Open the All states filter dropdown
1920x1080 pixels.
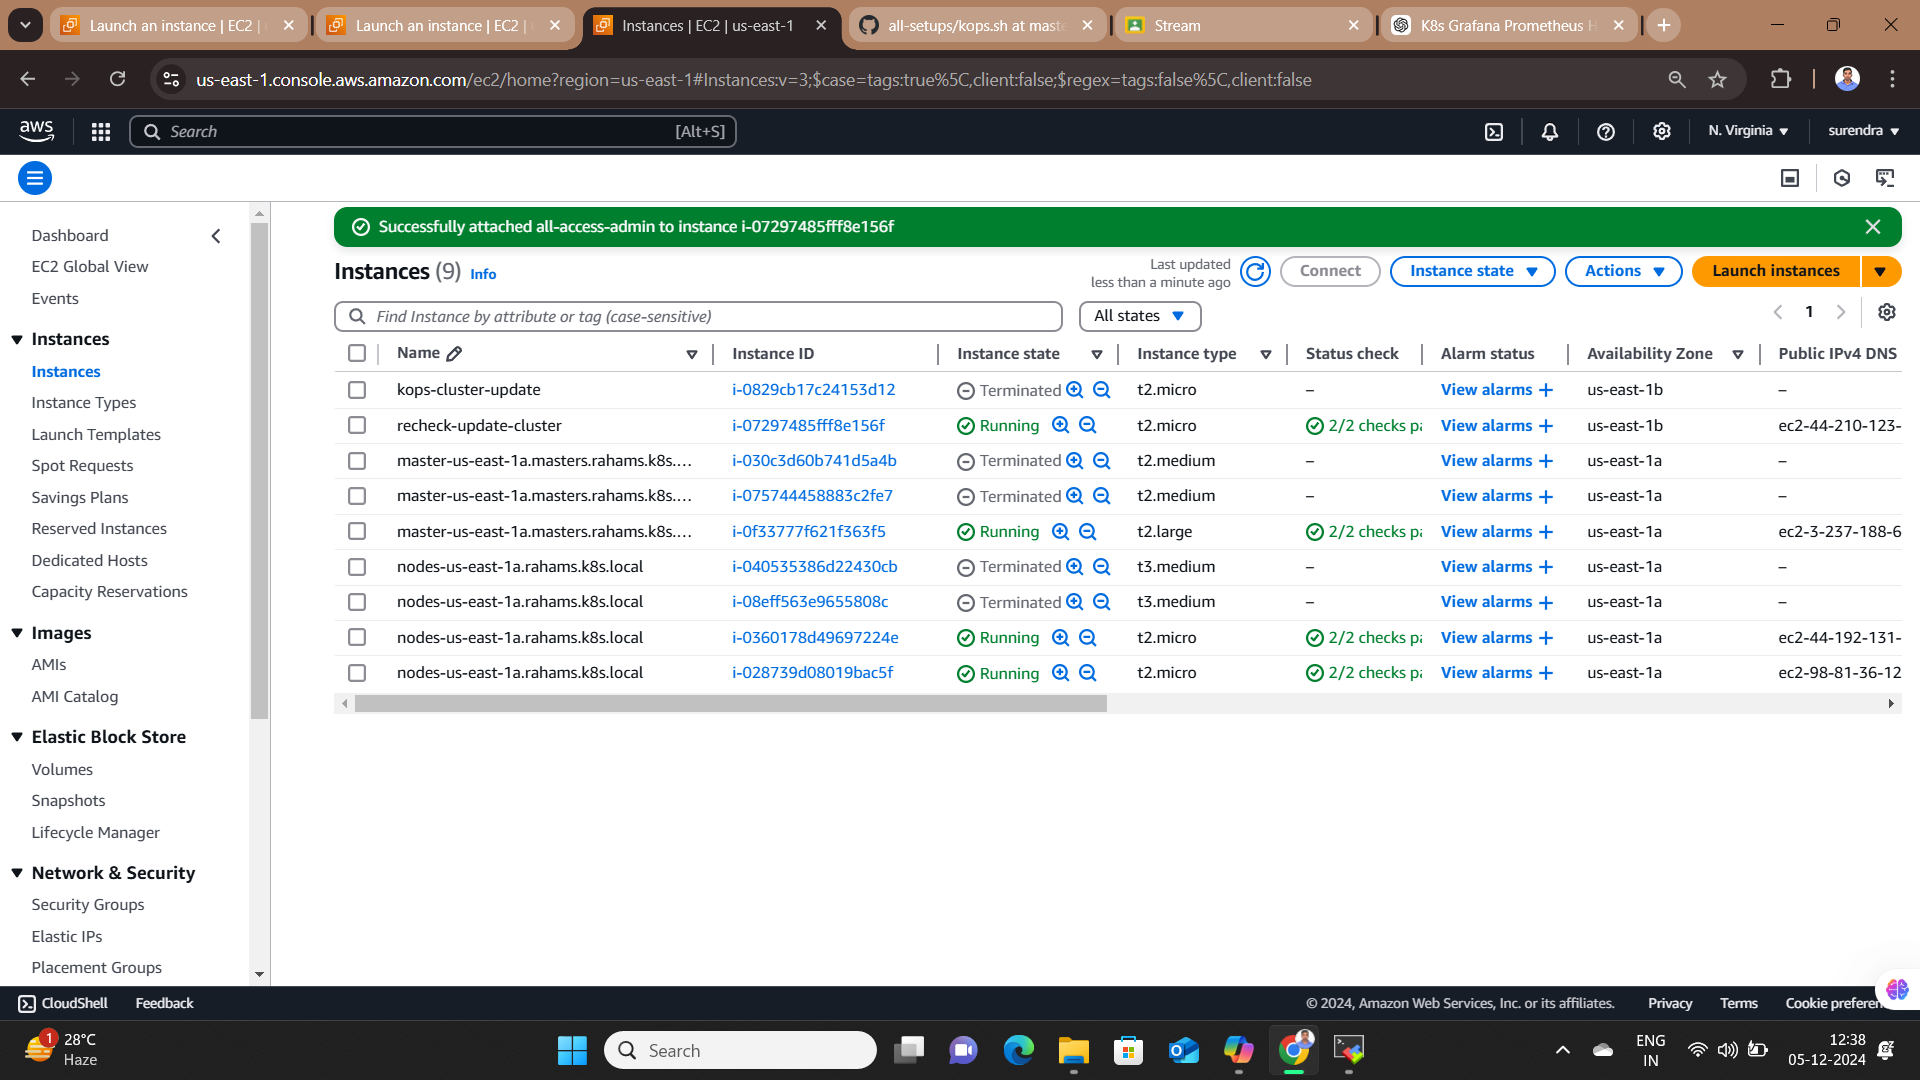click(1140, 316)
